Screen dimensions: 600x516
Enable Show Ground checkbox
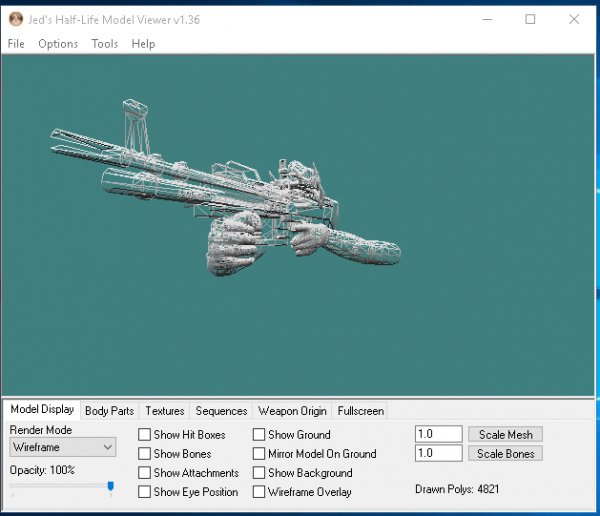coord(259,435)
